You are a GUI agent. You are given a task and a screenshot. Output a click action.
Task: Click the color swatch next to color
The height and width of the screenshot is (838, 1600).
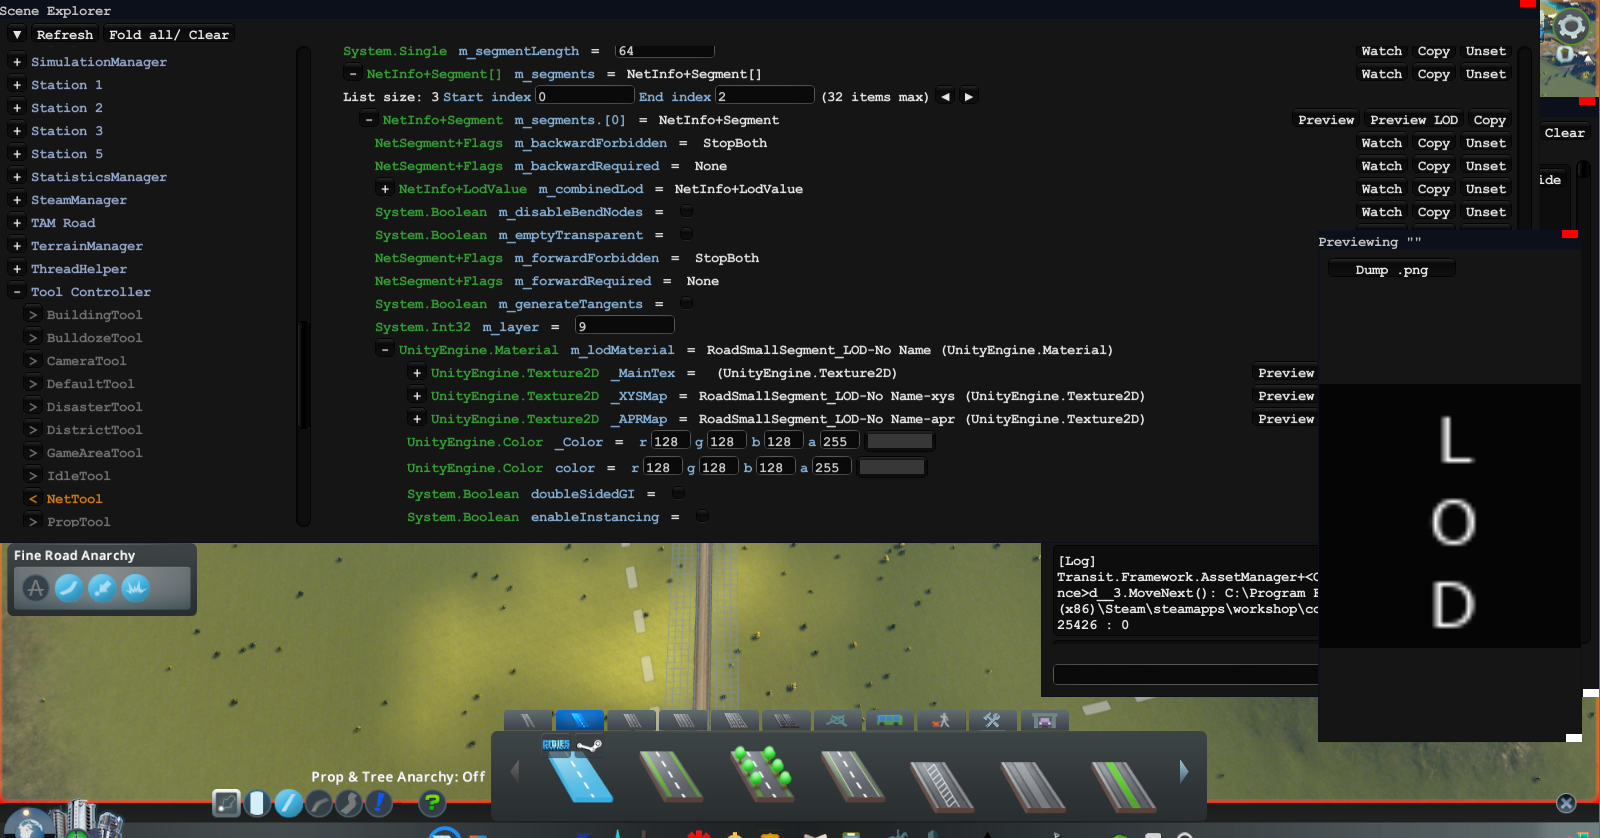[892, 467]
